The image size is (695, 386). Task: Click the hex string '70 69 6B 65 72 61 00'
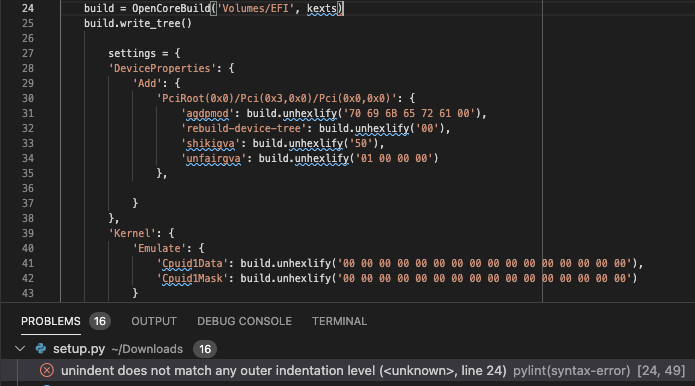[x=409, y=113]
